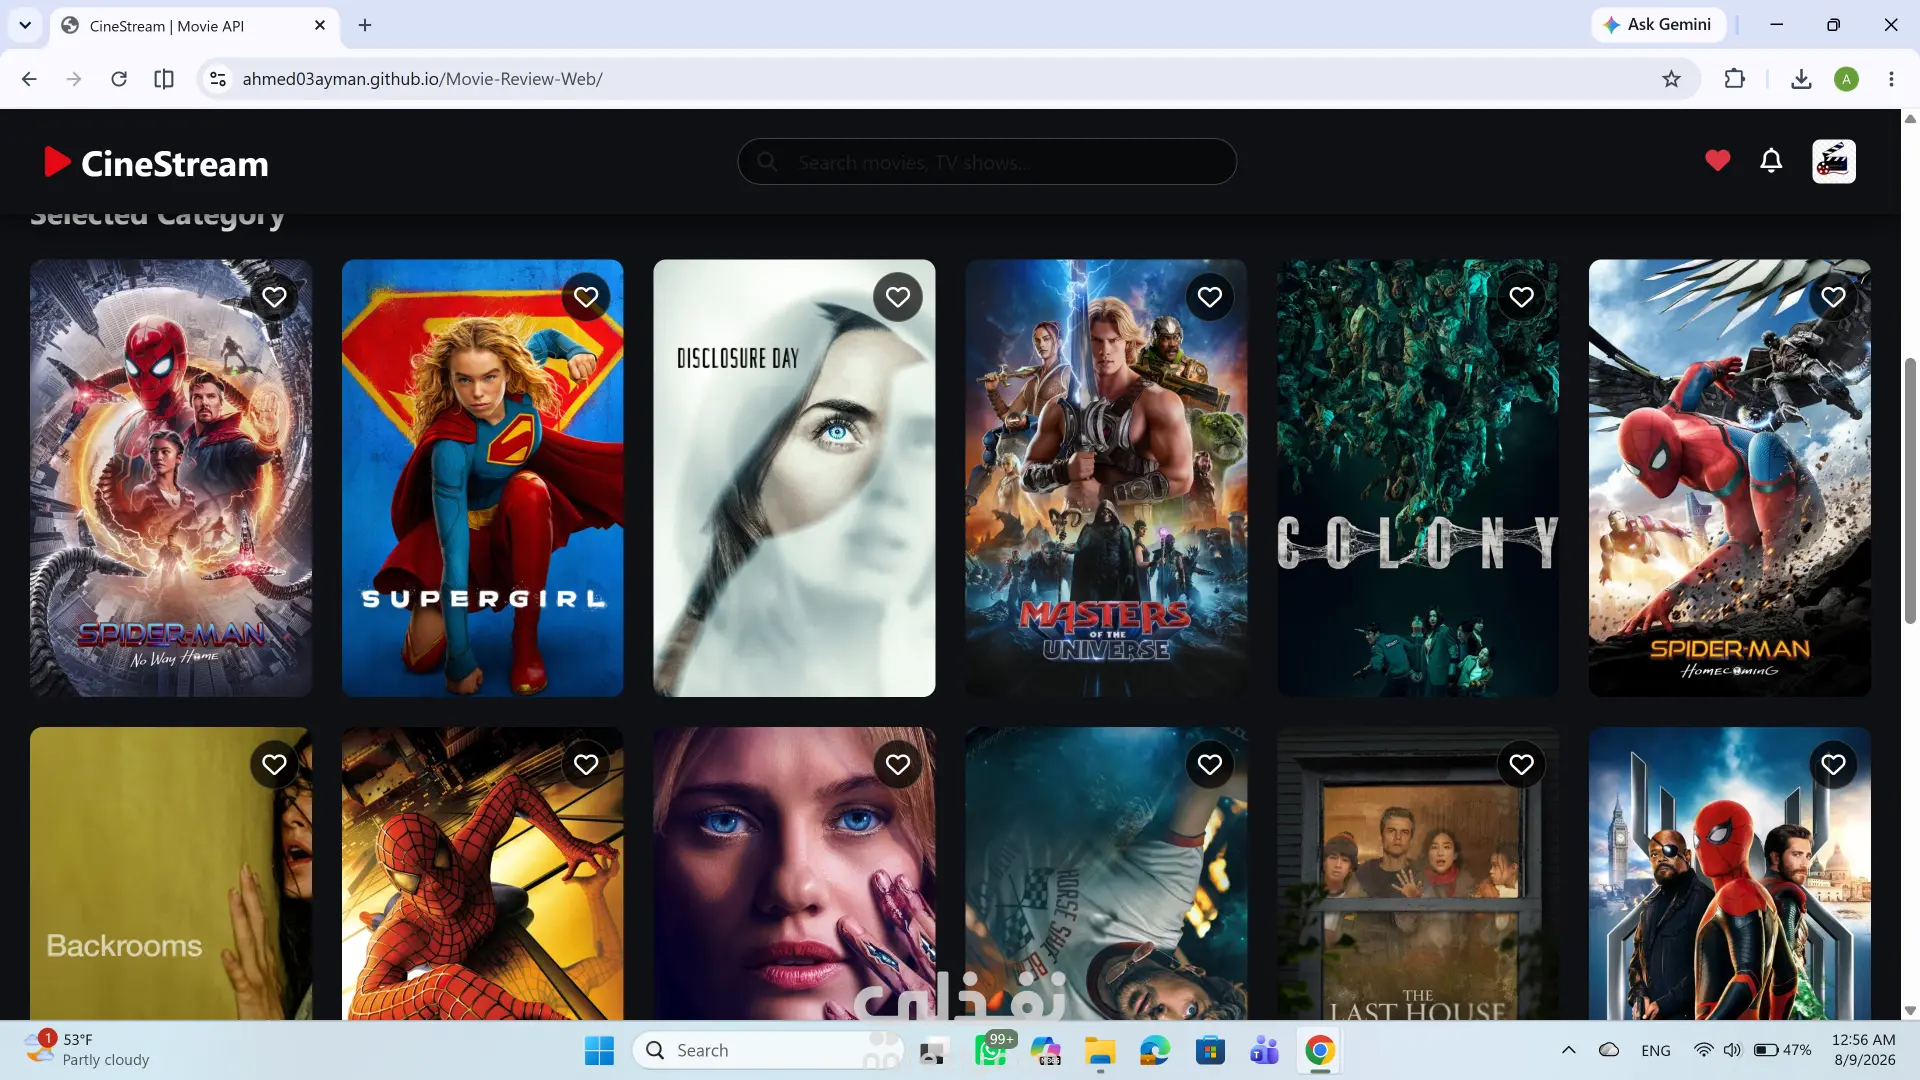Open WhatsApp from the taskbar
The height and width of the screenshot is (1080, 1920).
990,1051
